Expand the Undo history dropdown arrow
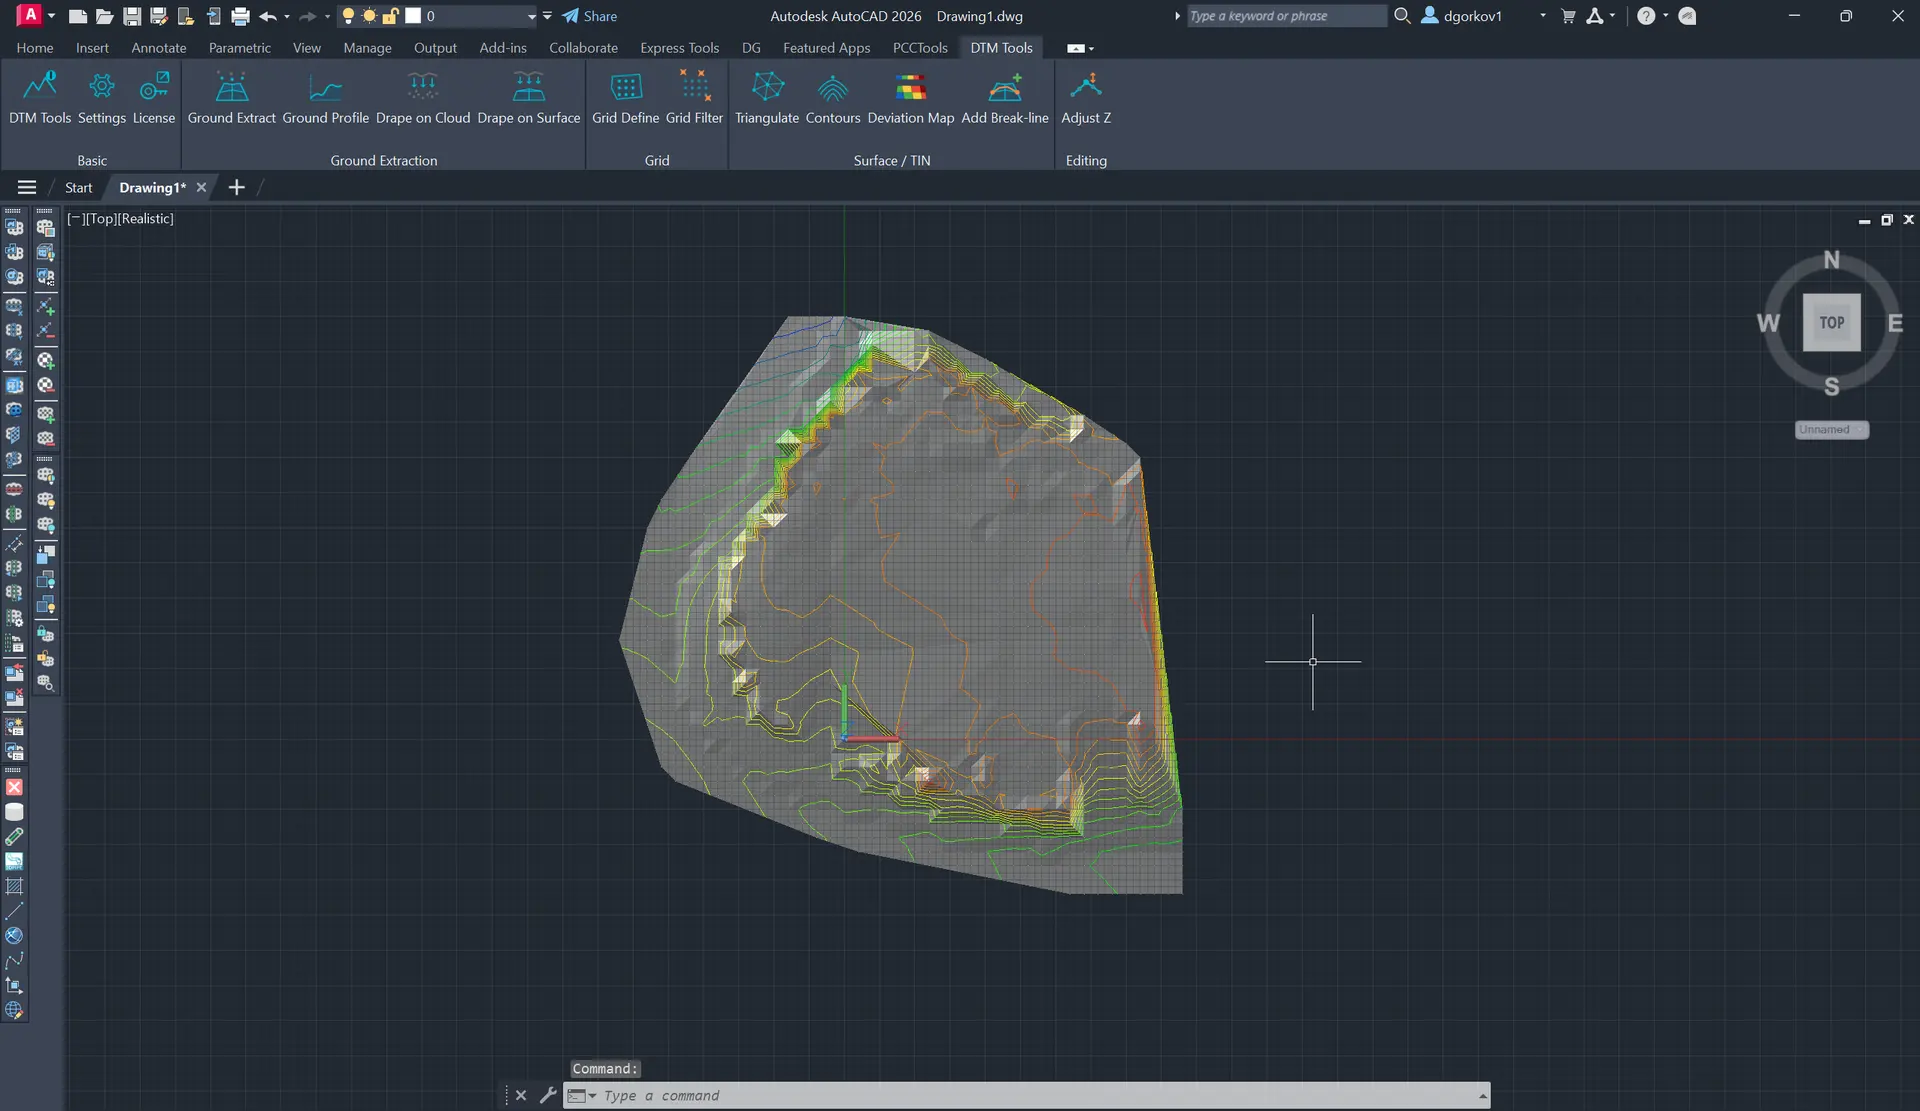The width and height of the screenshot is (1920, 1111). (x=287, y=16)
